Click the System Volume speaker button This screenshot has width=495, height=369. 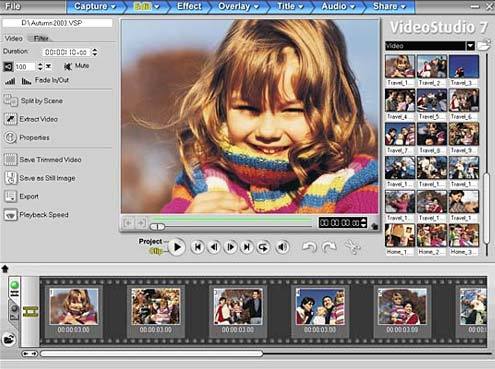click(282, 247)
